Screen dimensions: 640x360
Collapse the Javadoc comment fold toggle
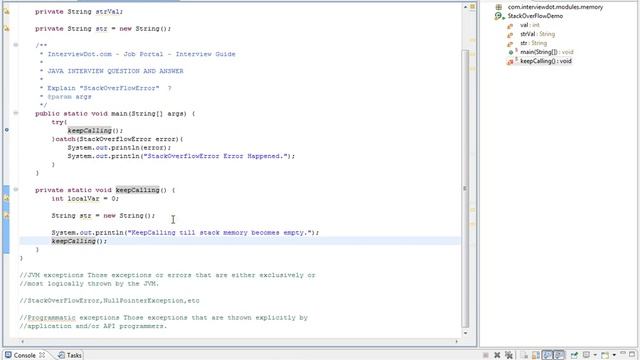(x=16, y=45)
